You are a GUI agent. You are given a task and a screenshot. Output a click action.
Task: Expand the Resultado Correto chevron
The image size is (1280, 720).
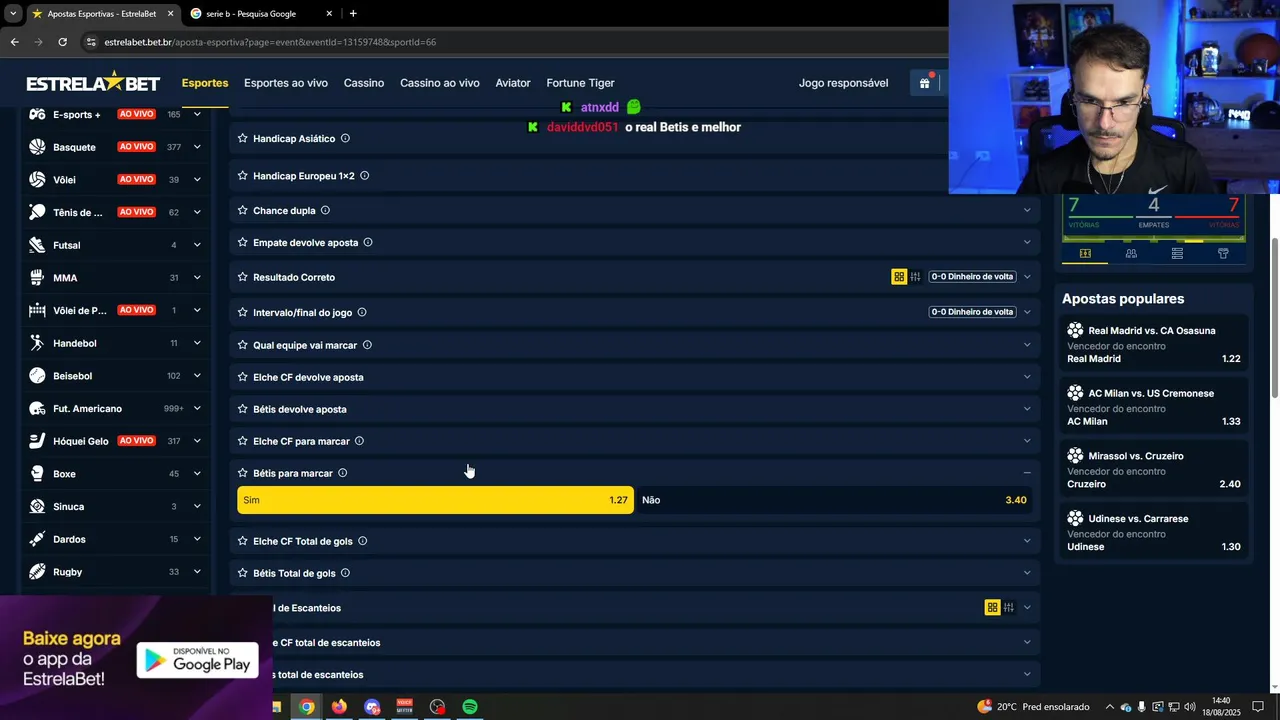coord(1027,277)
